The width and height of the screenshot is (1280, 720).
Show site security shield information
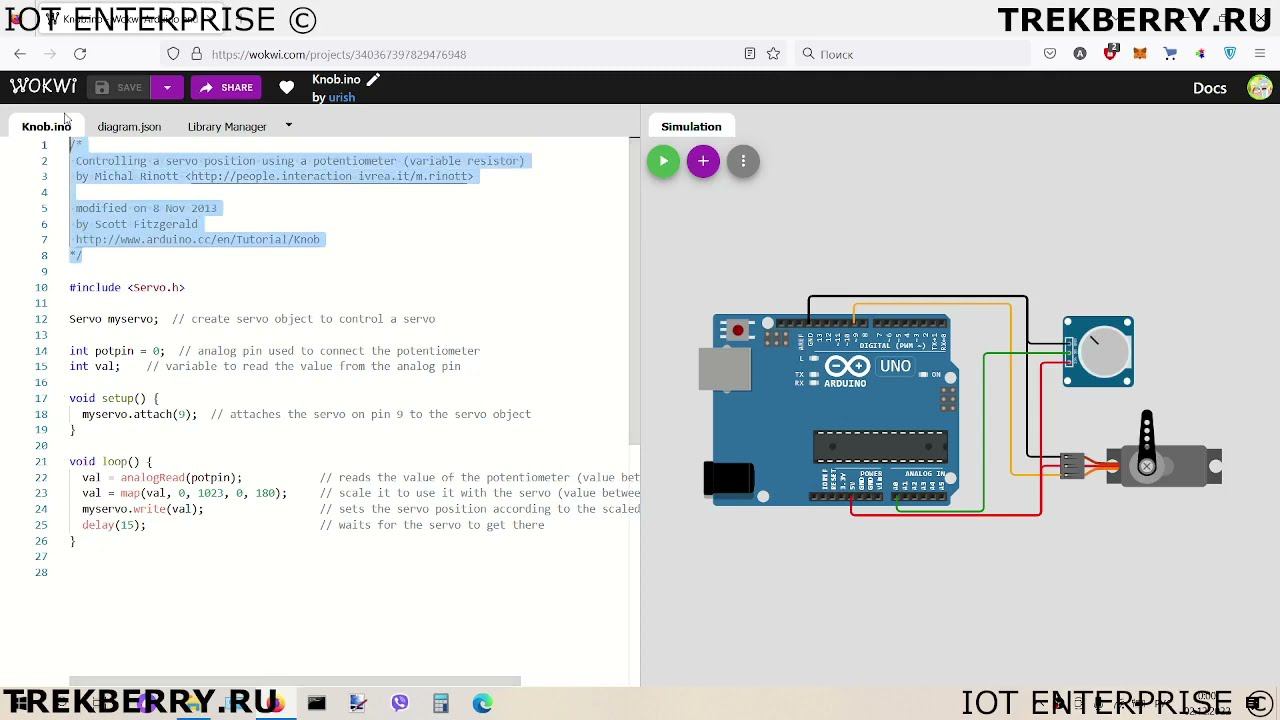click(x=173, y=54)
